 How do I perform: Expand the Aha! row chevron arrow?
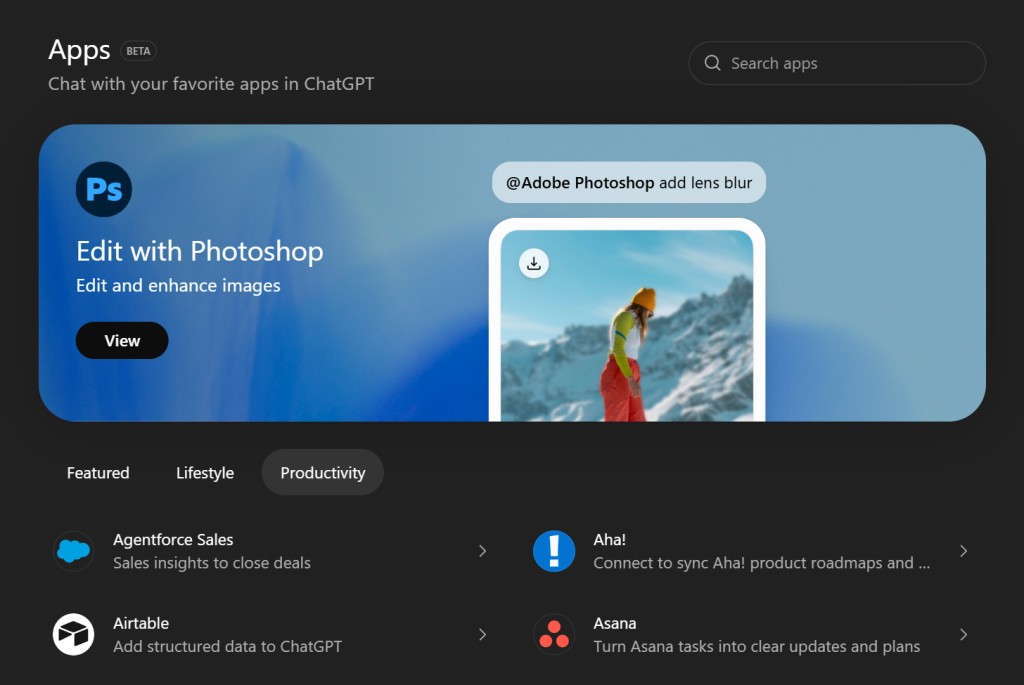click(963, 551)
